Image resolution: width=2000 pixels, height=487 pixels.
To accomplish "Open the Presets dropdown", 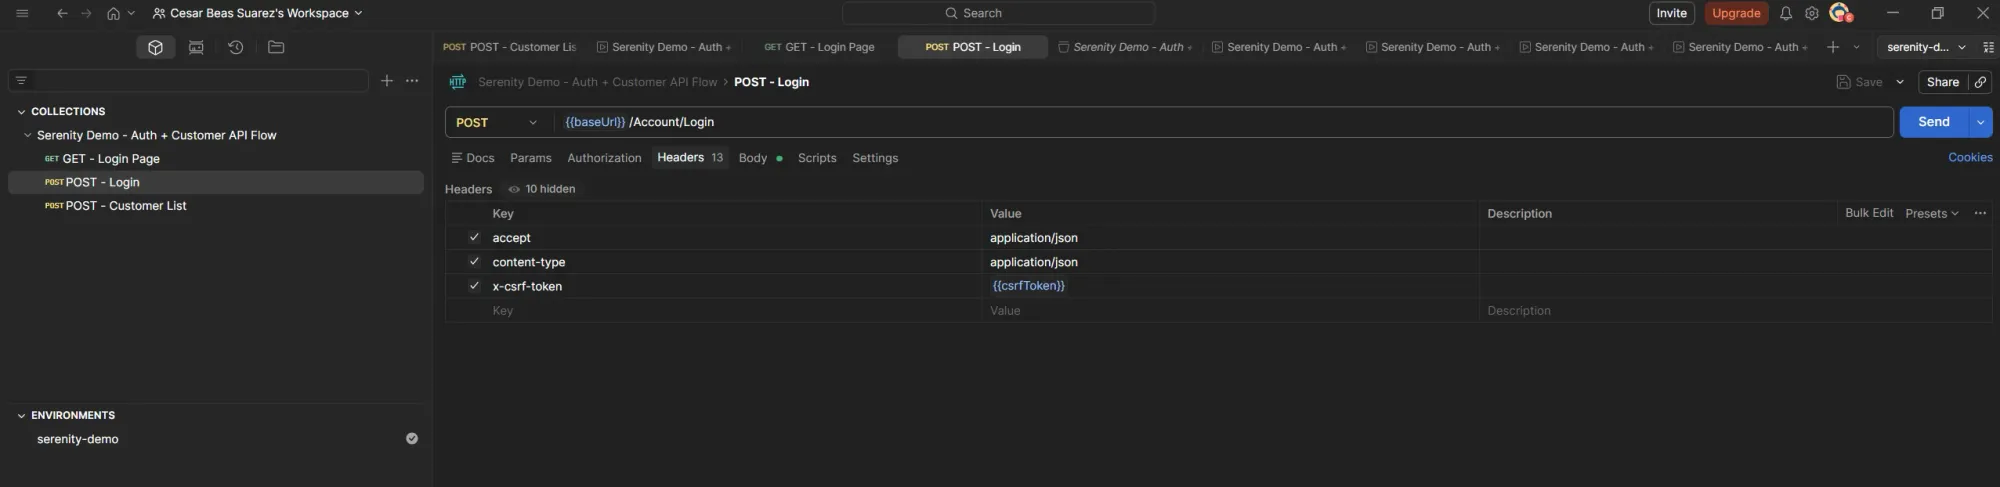I will point(1932,213).
